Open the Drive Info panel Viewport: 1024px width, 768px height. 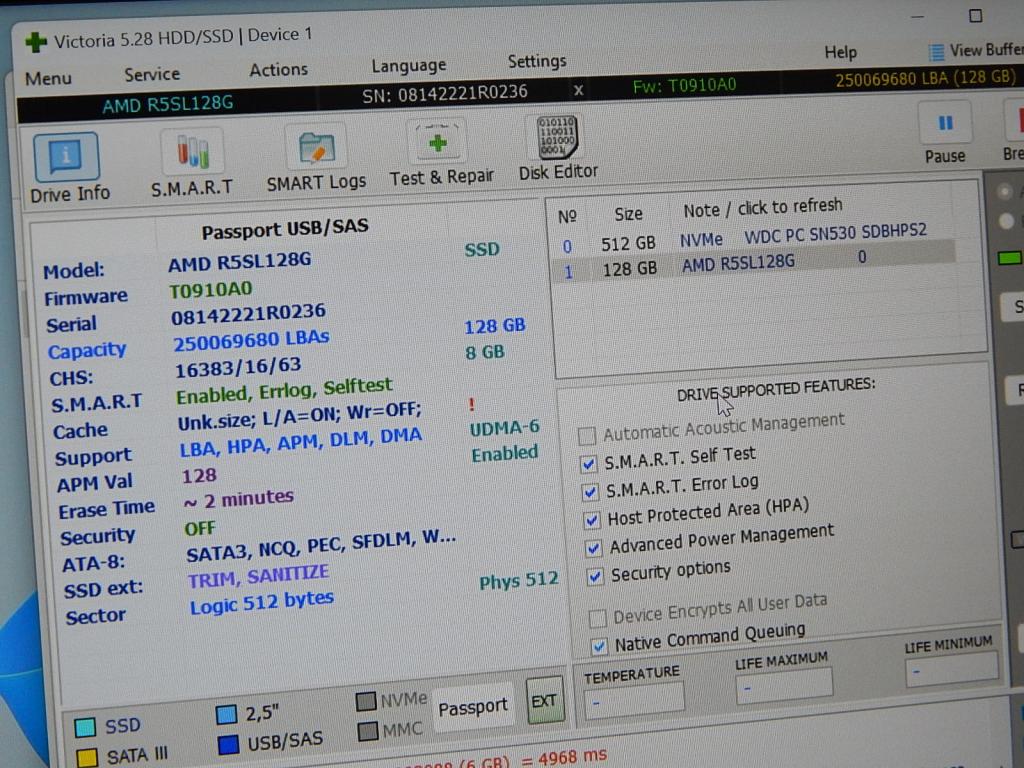tap(67, 168)
